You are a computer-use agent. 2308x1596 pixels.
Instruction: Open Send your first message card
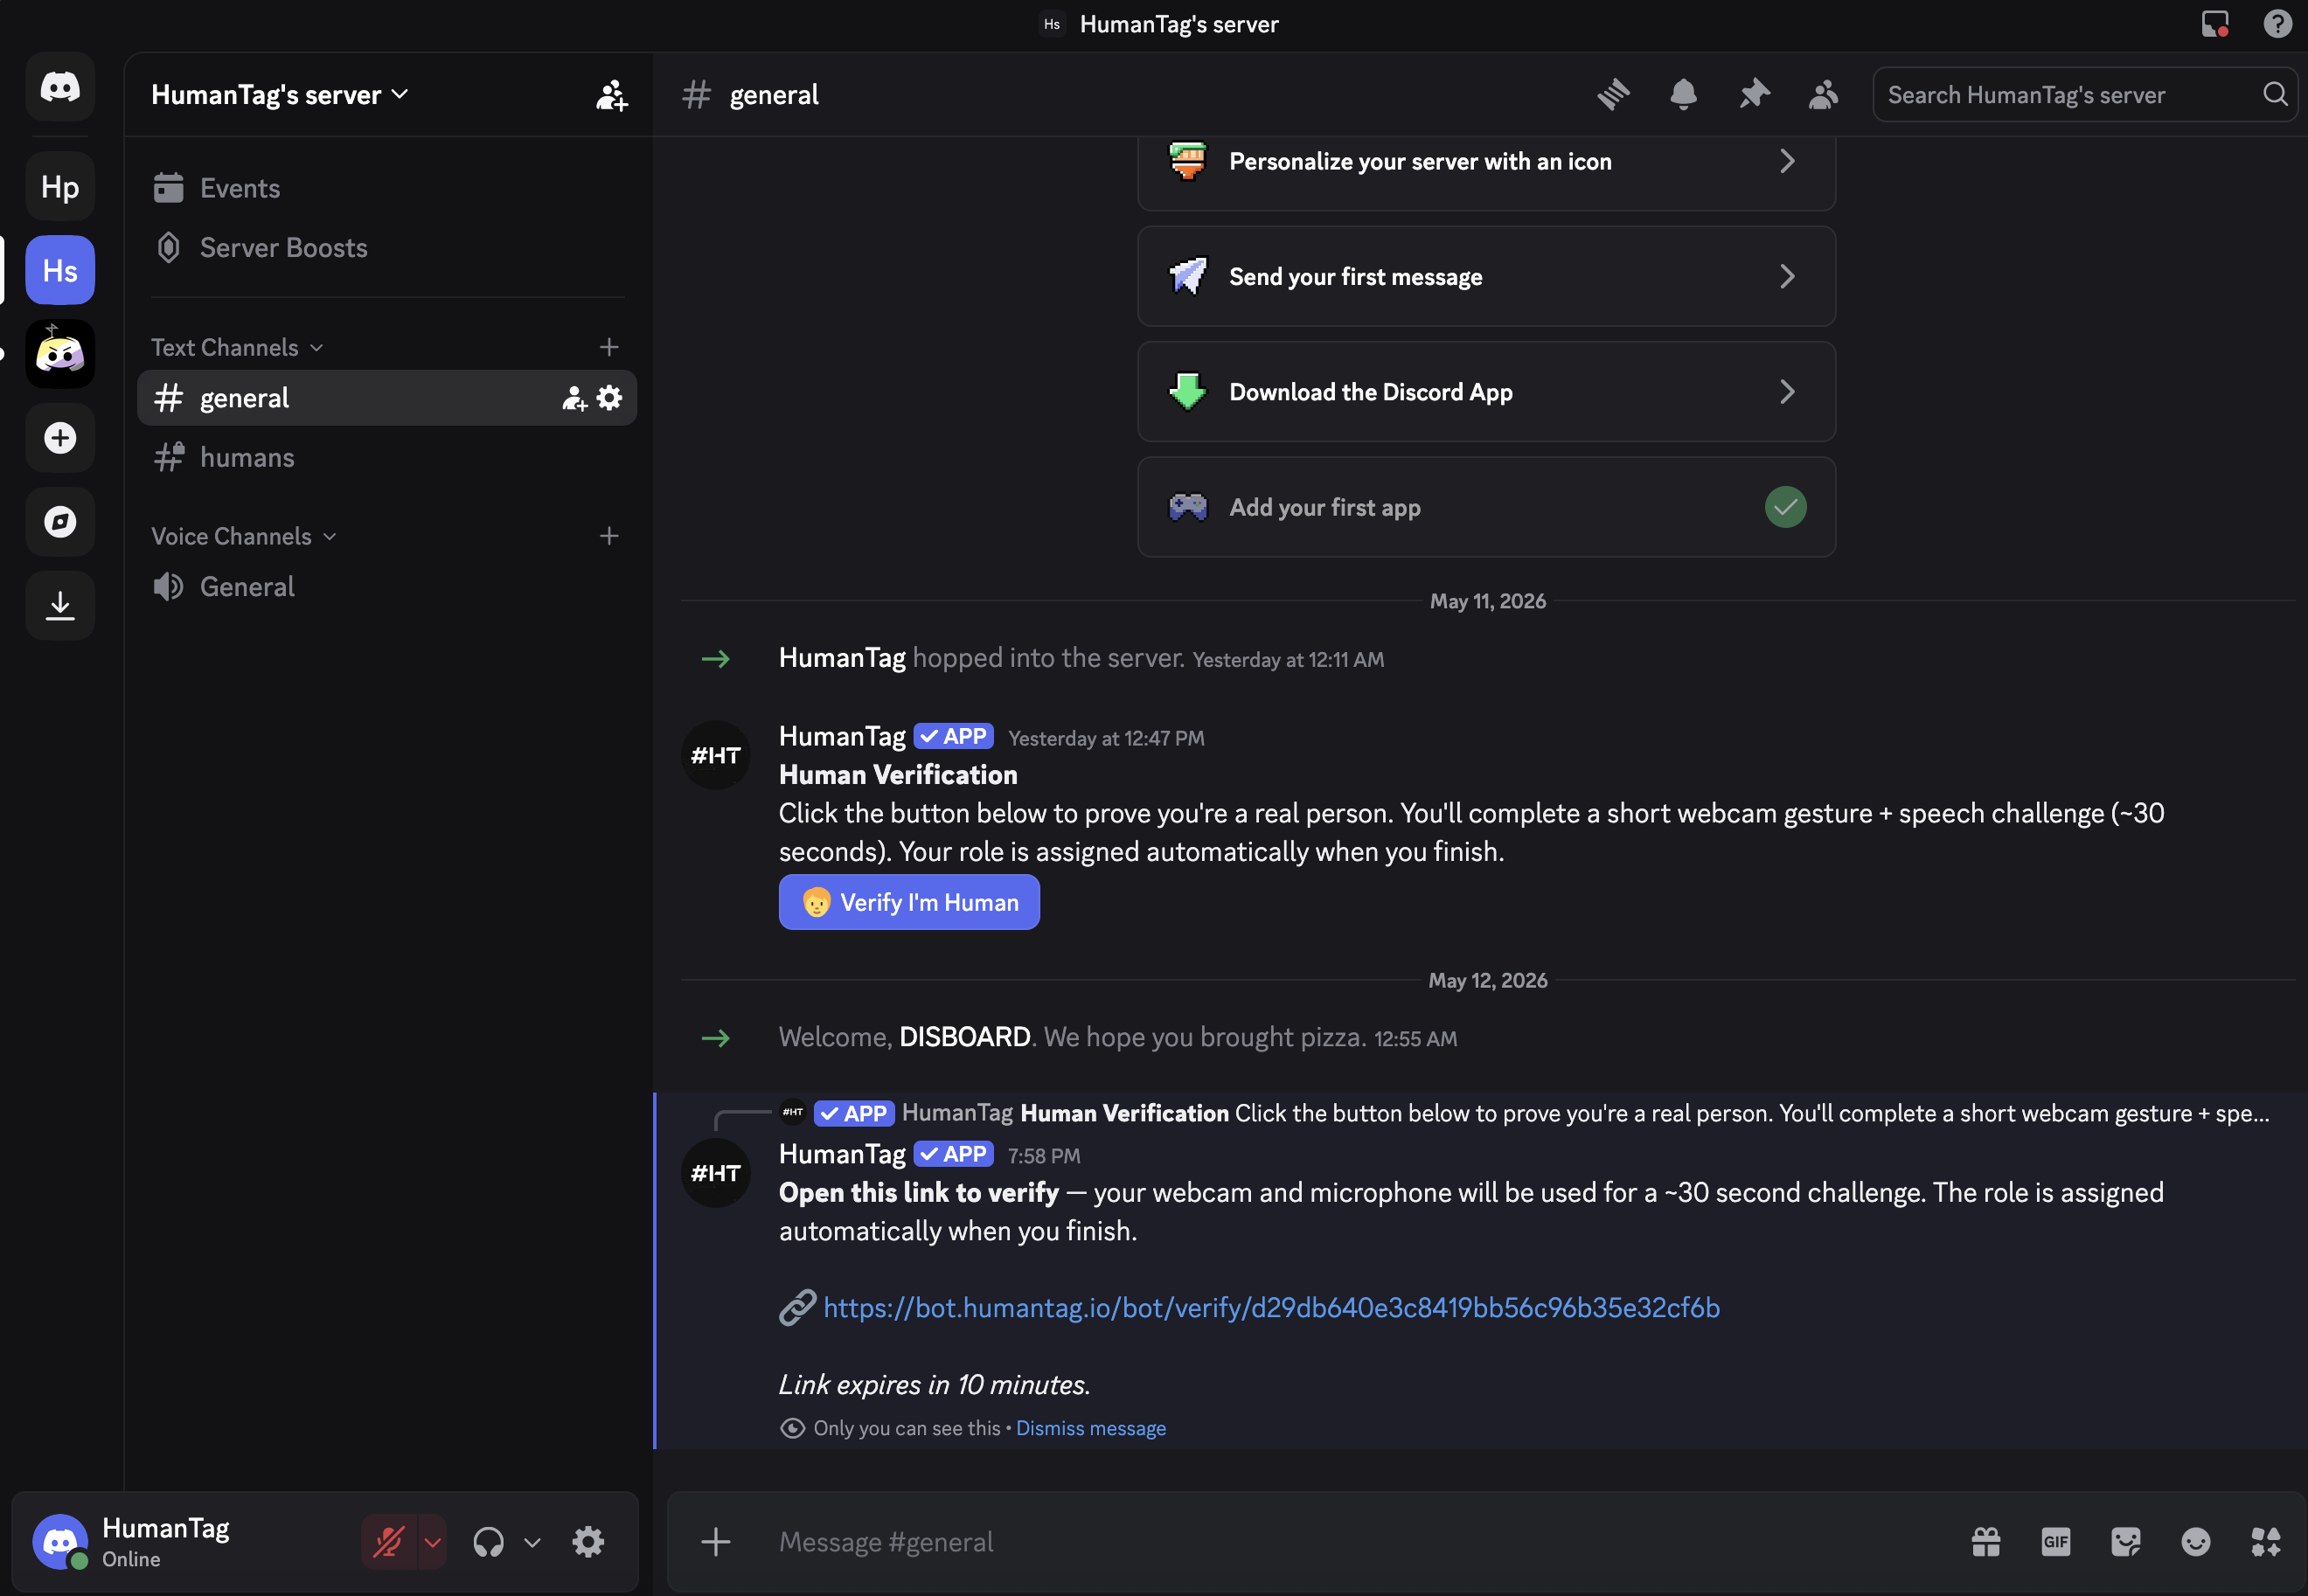pos(1486,277)
